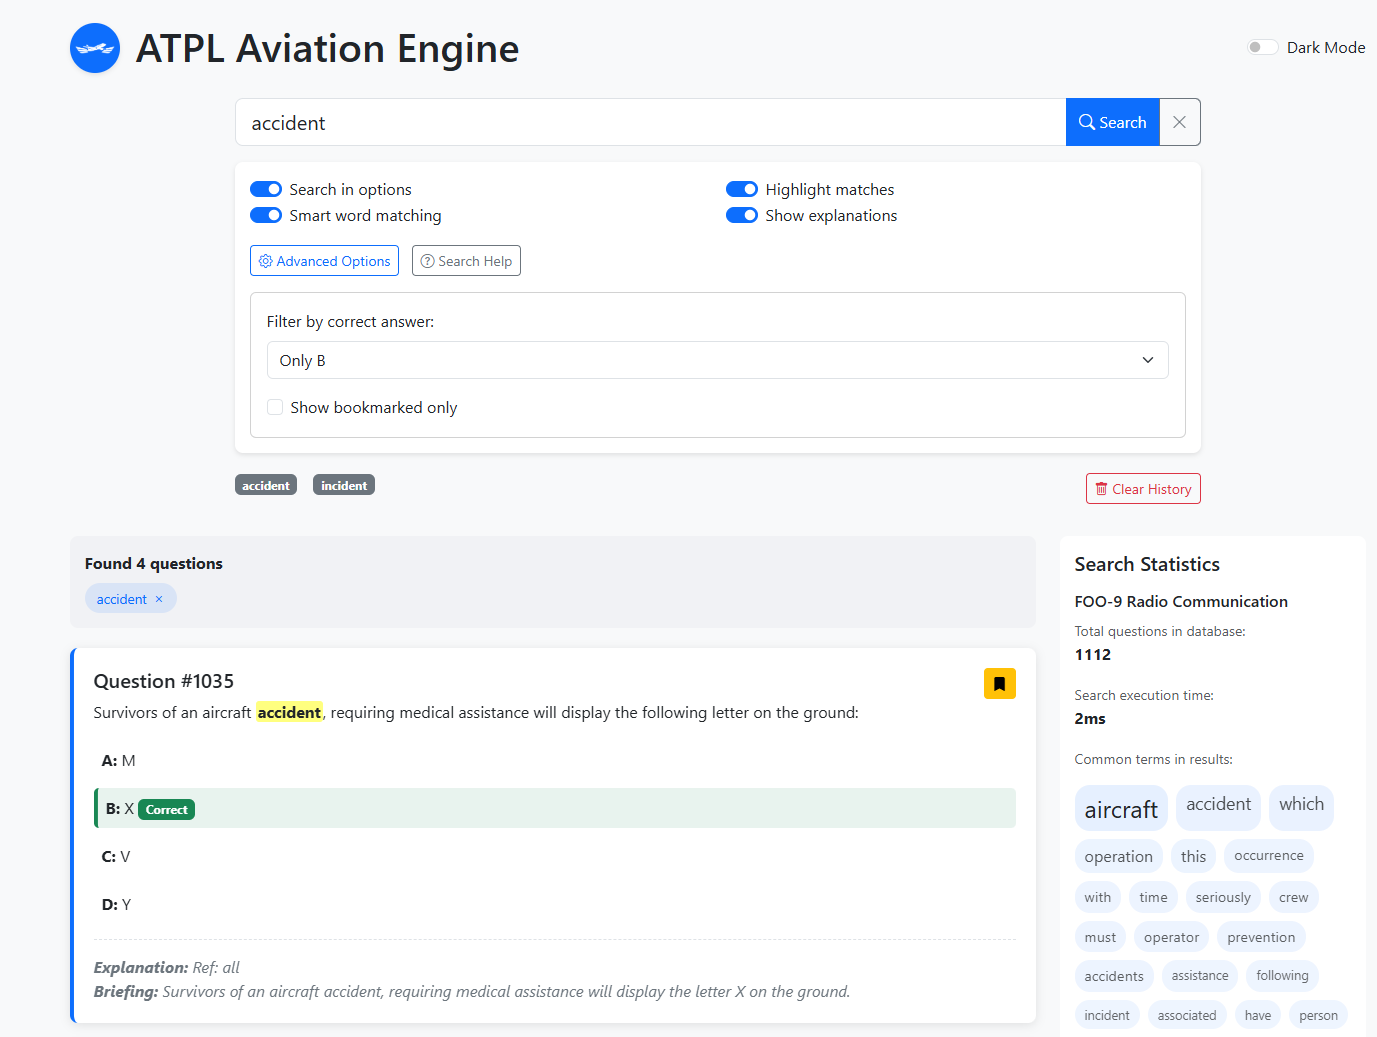This screenshot has height=1037, width=1377.
Task: Click the airplane logo icon
Action: 94,48
